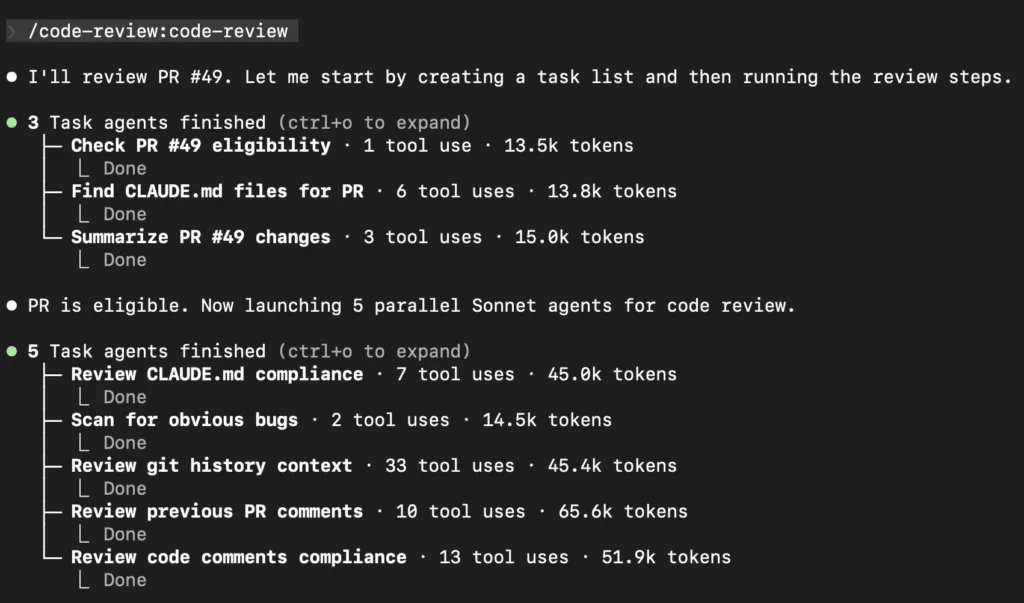Click "Done" under Review code comments compliance
This screenshot has height=603, width=1024.
click(125, 580)
